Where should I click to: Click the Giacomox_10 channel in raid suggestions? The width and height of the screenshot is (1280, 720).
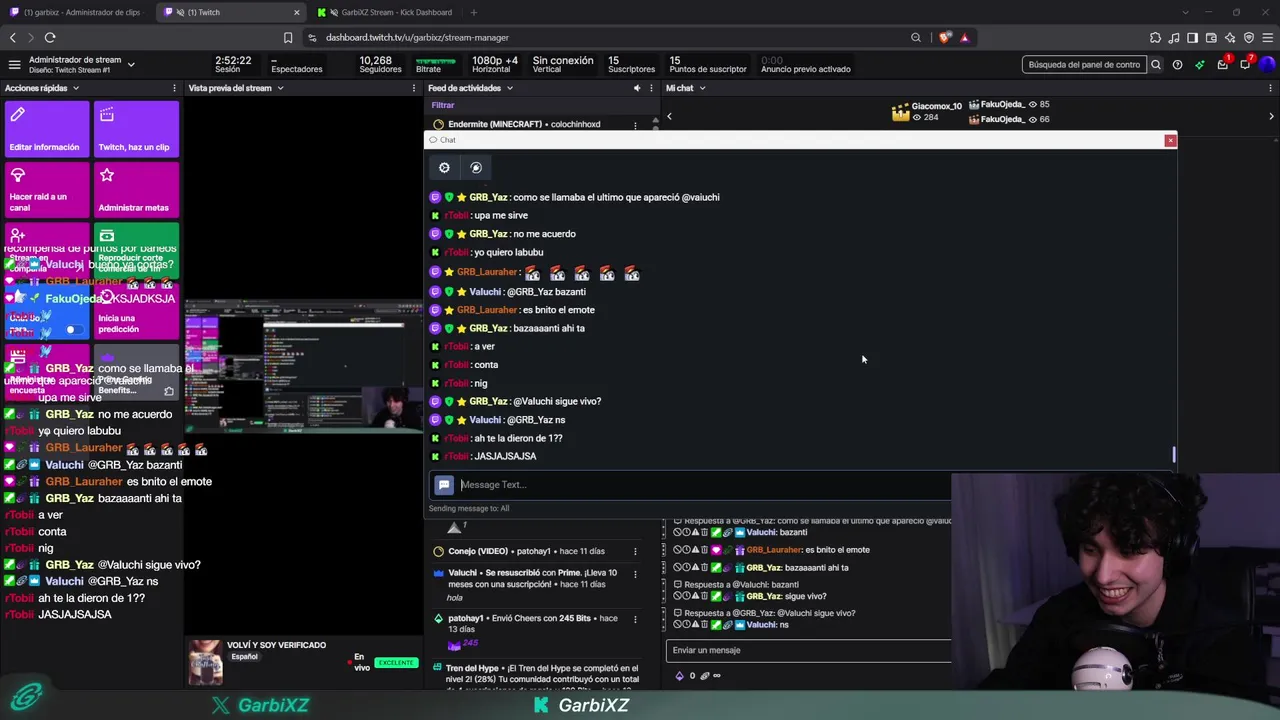point(927,111)
